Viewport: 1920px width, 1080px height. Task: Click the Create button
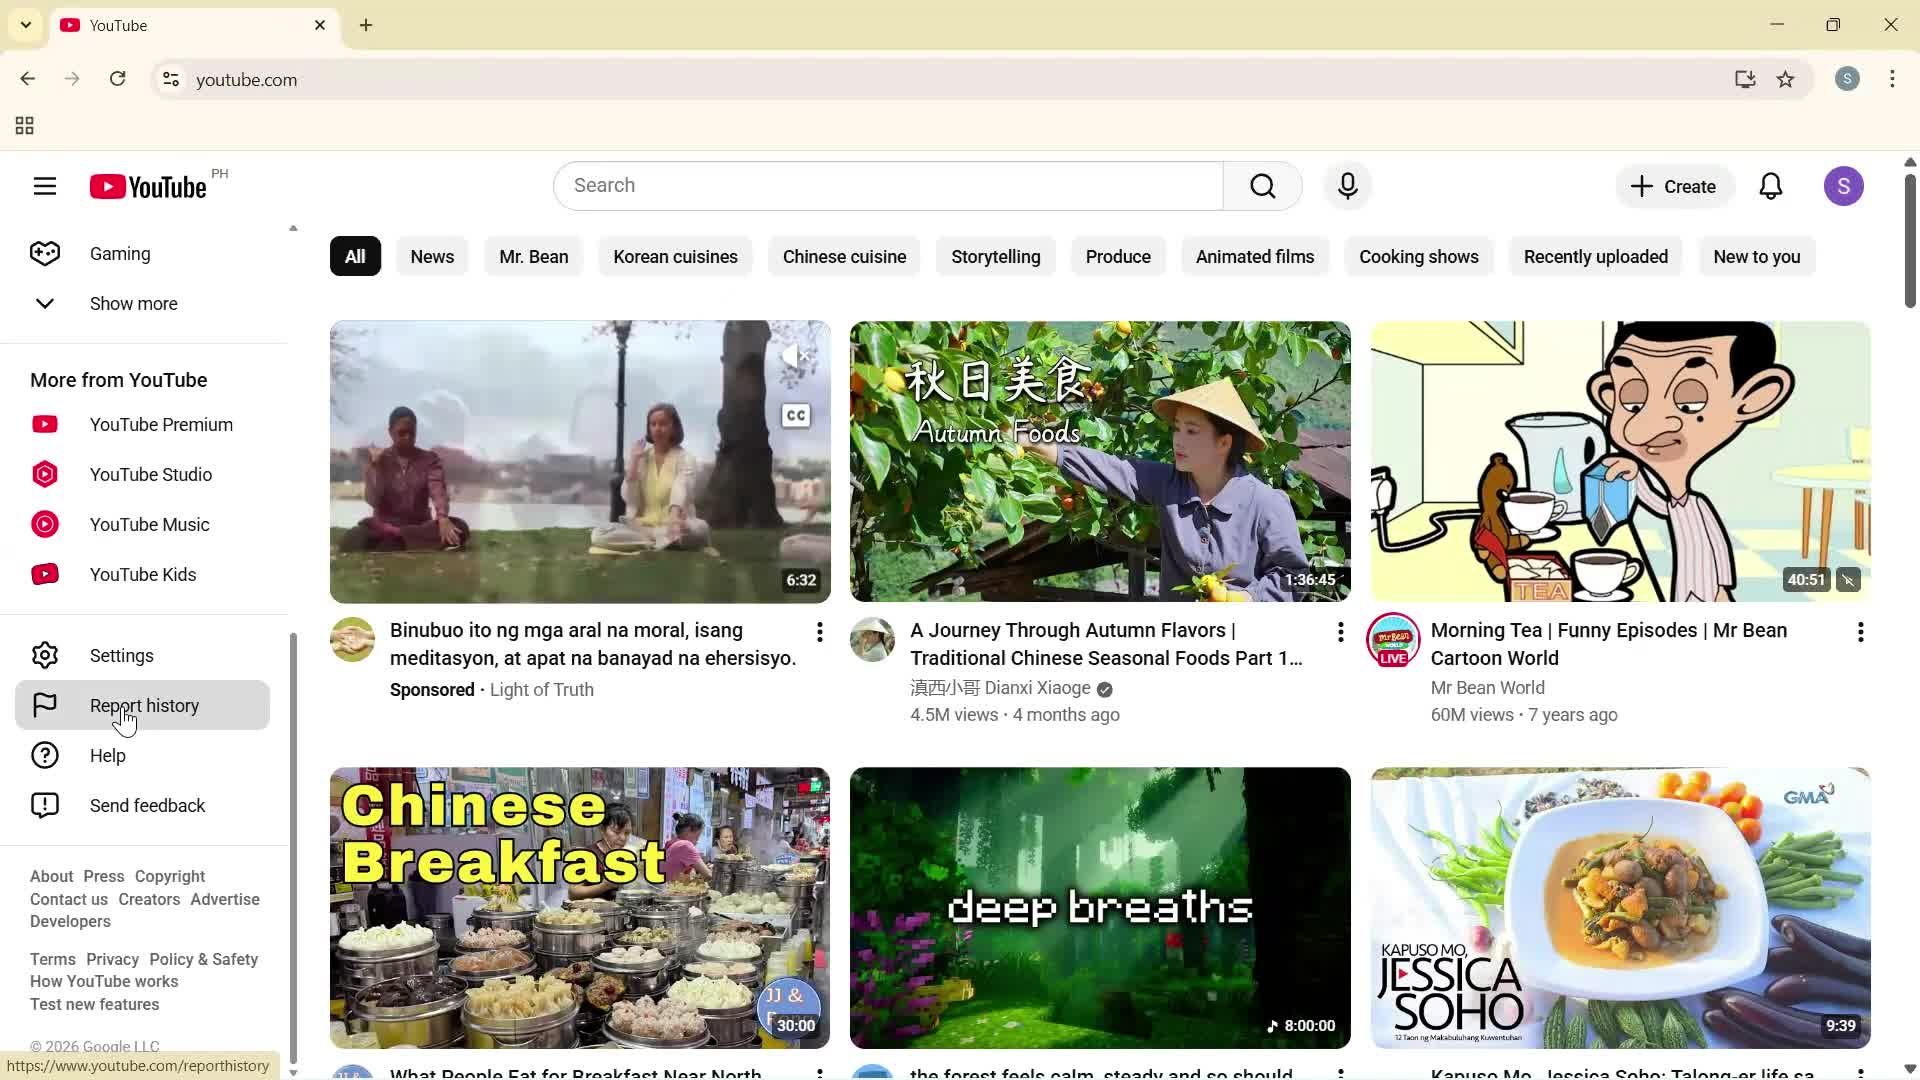(1673, 186)
